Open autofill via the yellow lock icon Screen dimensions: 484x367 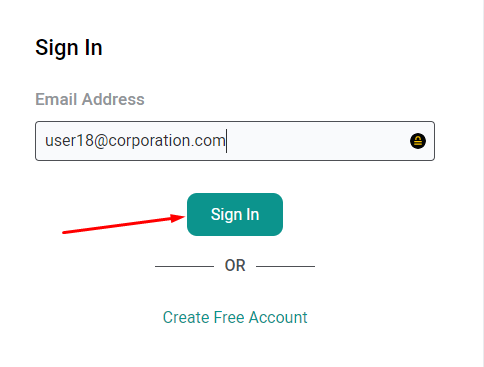418,141
